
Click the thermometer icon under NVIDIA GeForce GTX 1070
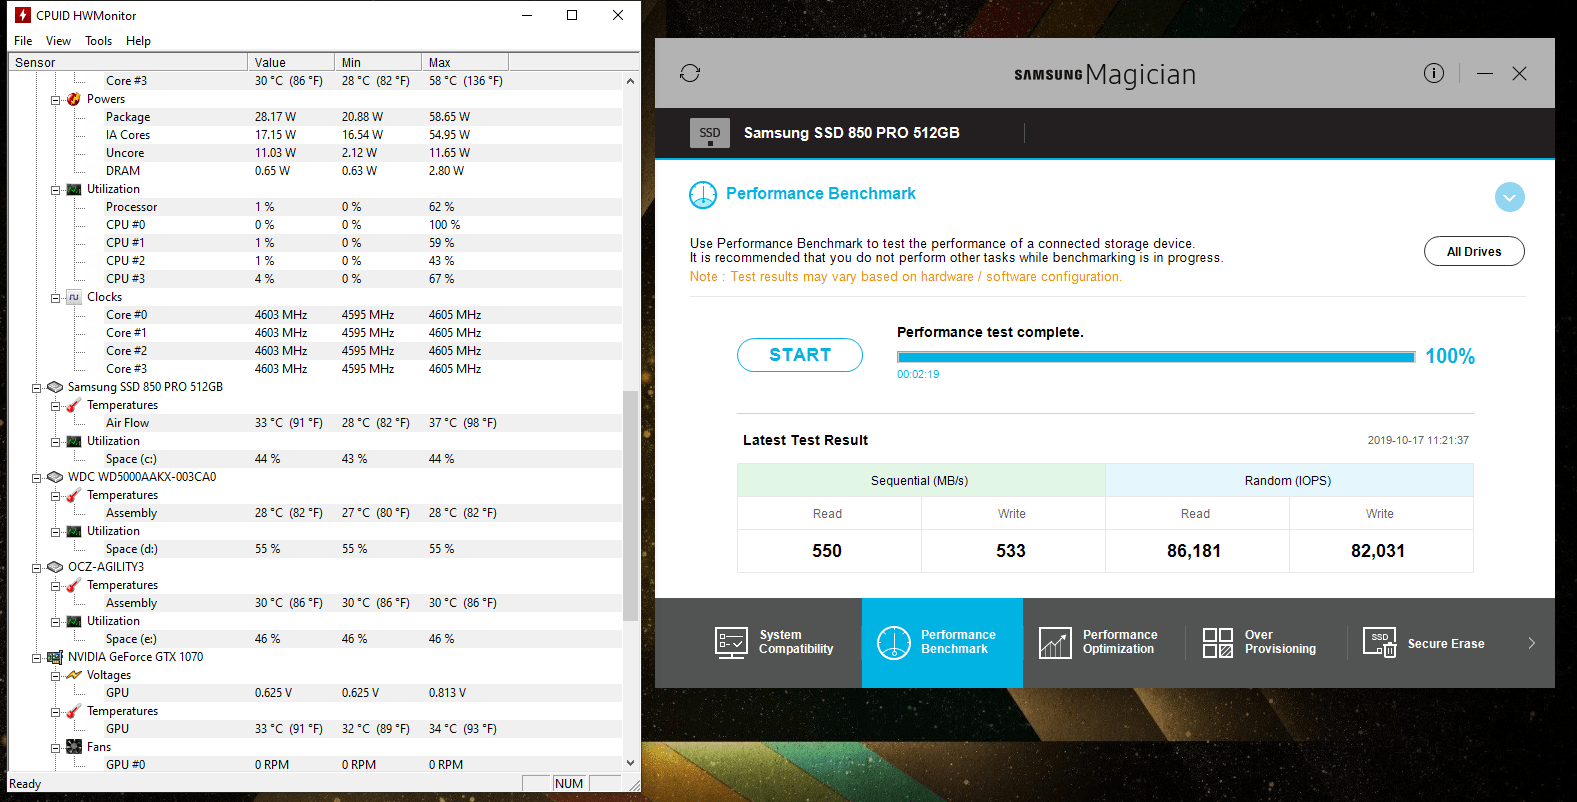coord(74,711)
